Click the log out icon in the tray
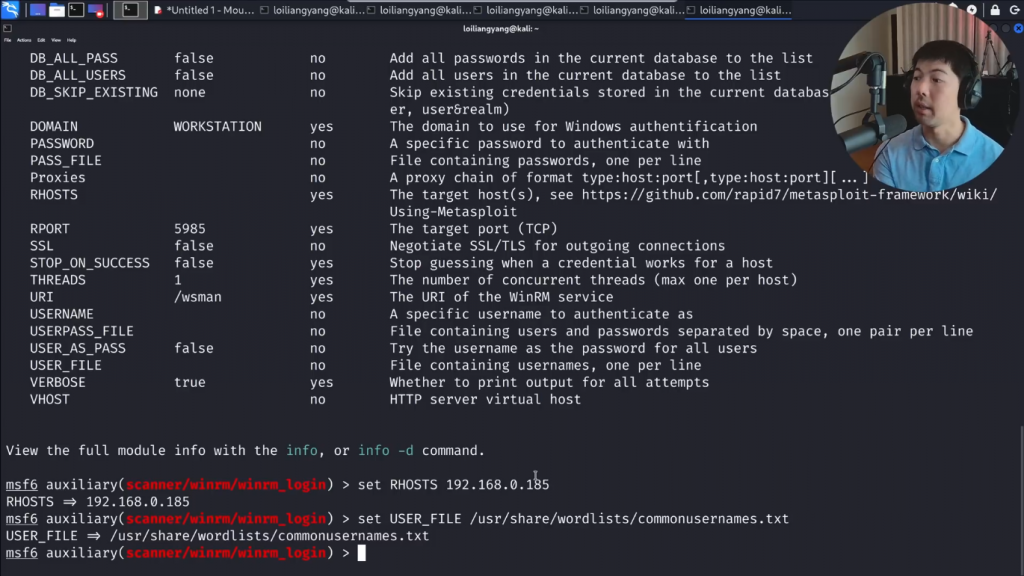The width and height of the screenshot is (1024, 576). [1015, 10]
